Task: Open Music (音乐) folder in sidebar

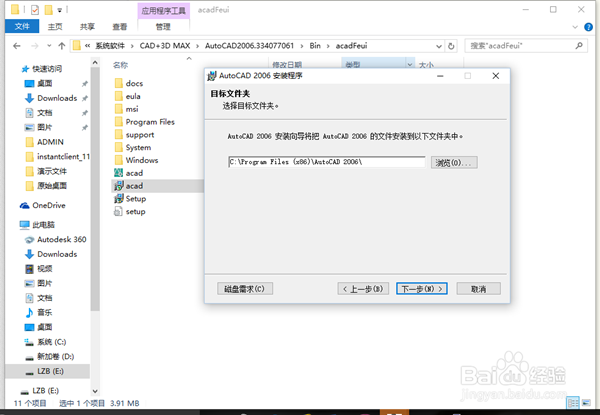Action: coord(38,312)
